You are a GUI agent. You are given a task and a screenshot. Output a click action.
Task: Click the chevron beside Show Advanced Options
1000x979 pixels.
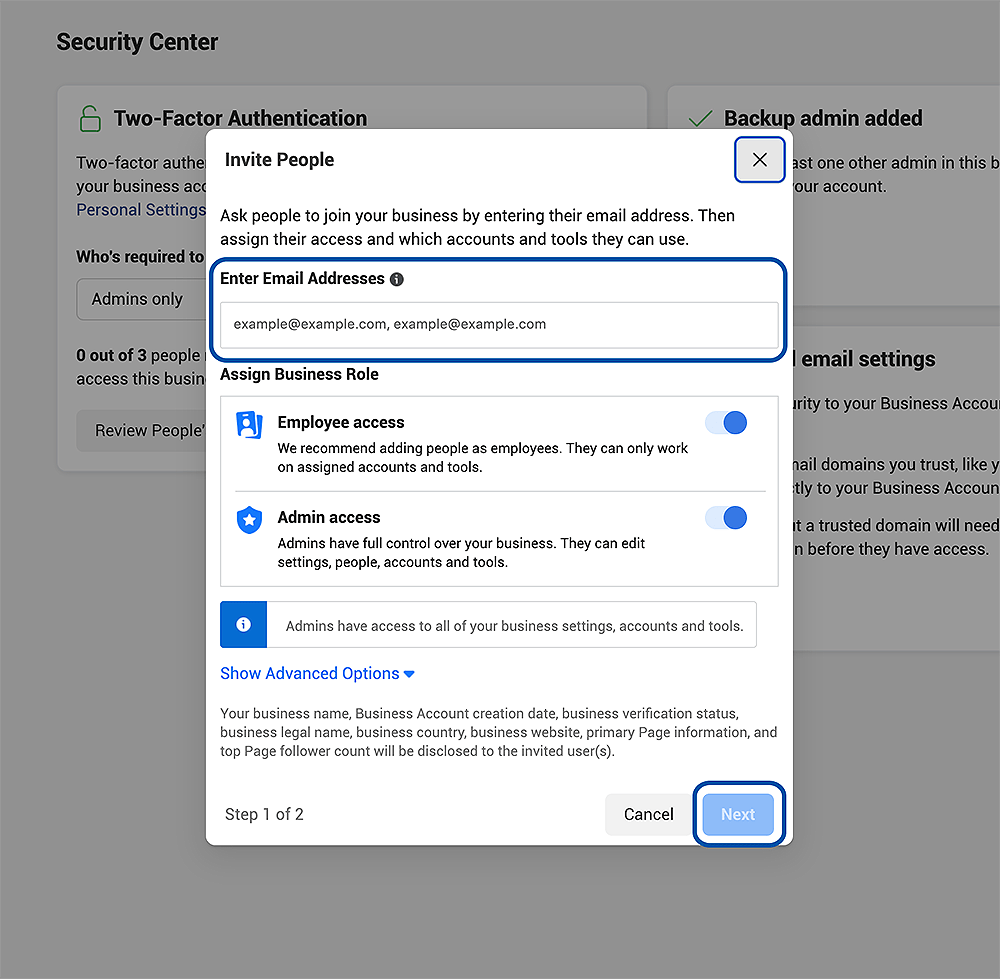[407, 673]
